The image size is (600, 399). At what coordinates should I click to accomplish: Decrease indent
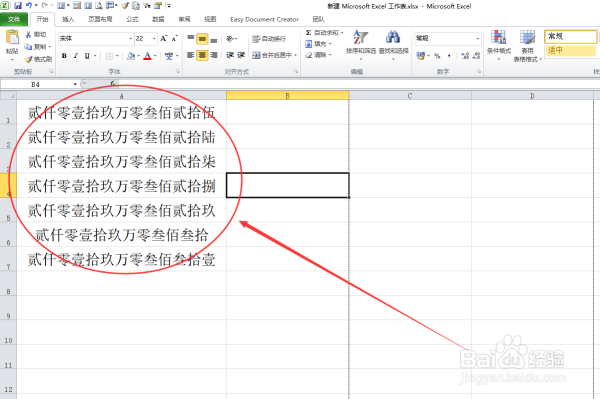coord(230,55)
